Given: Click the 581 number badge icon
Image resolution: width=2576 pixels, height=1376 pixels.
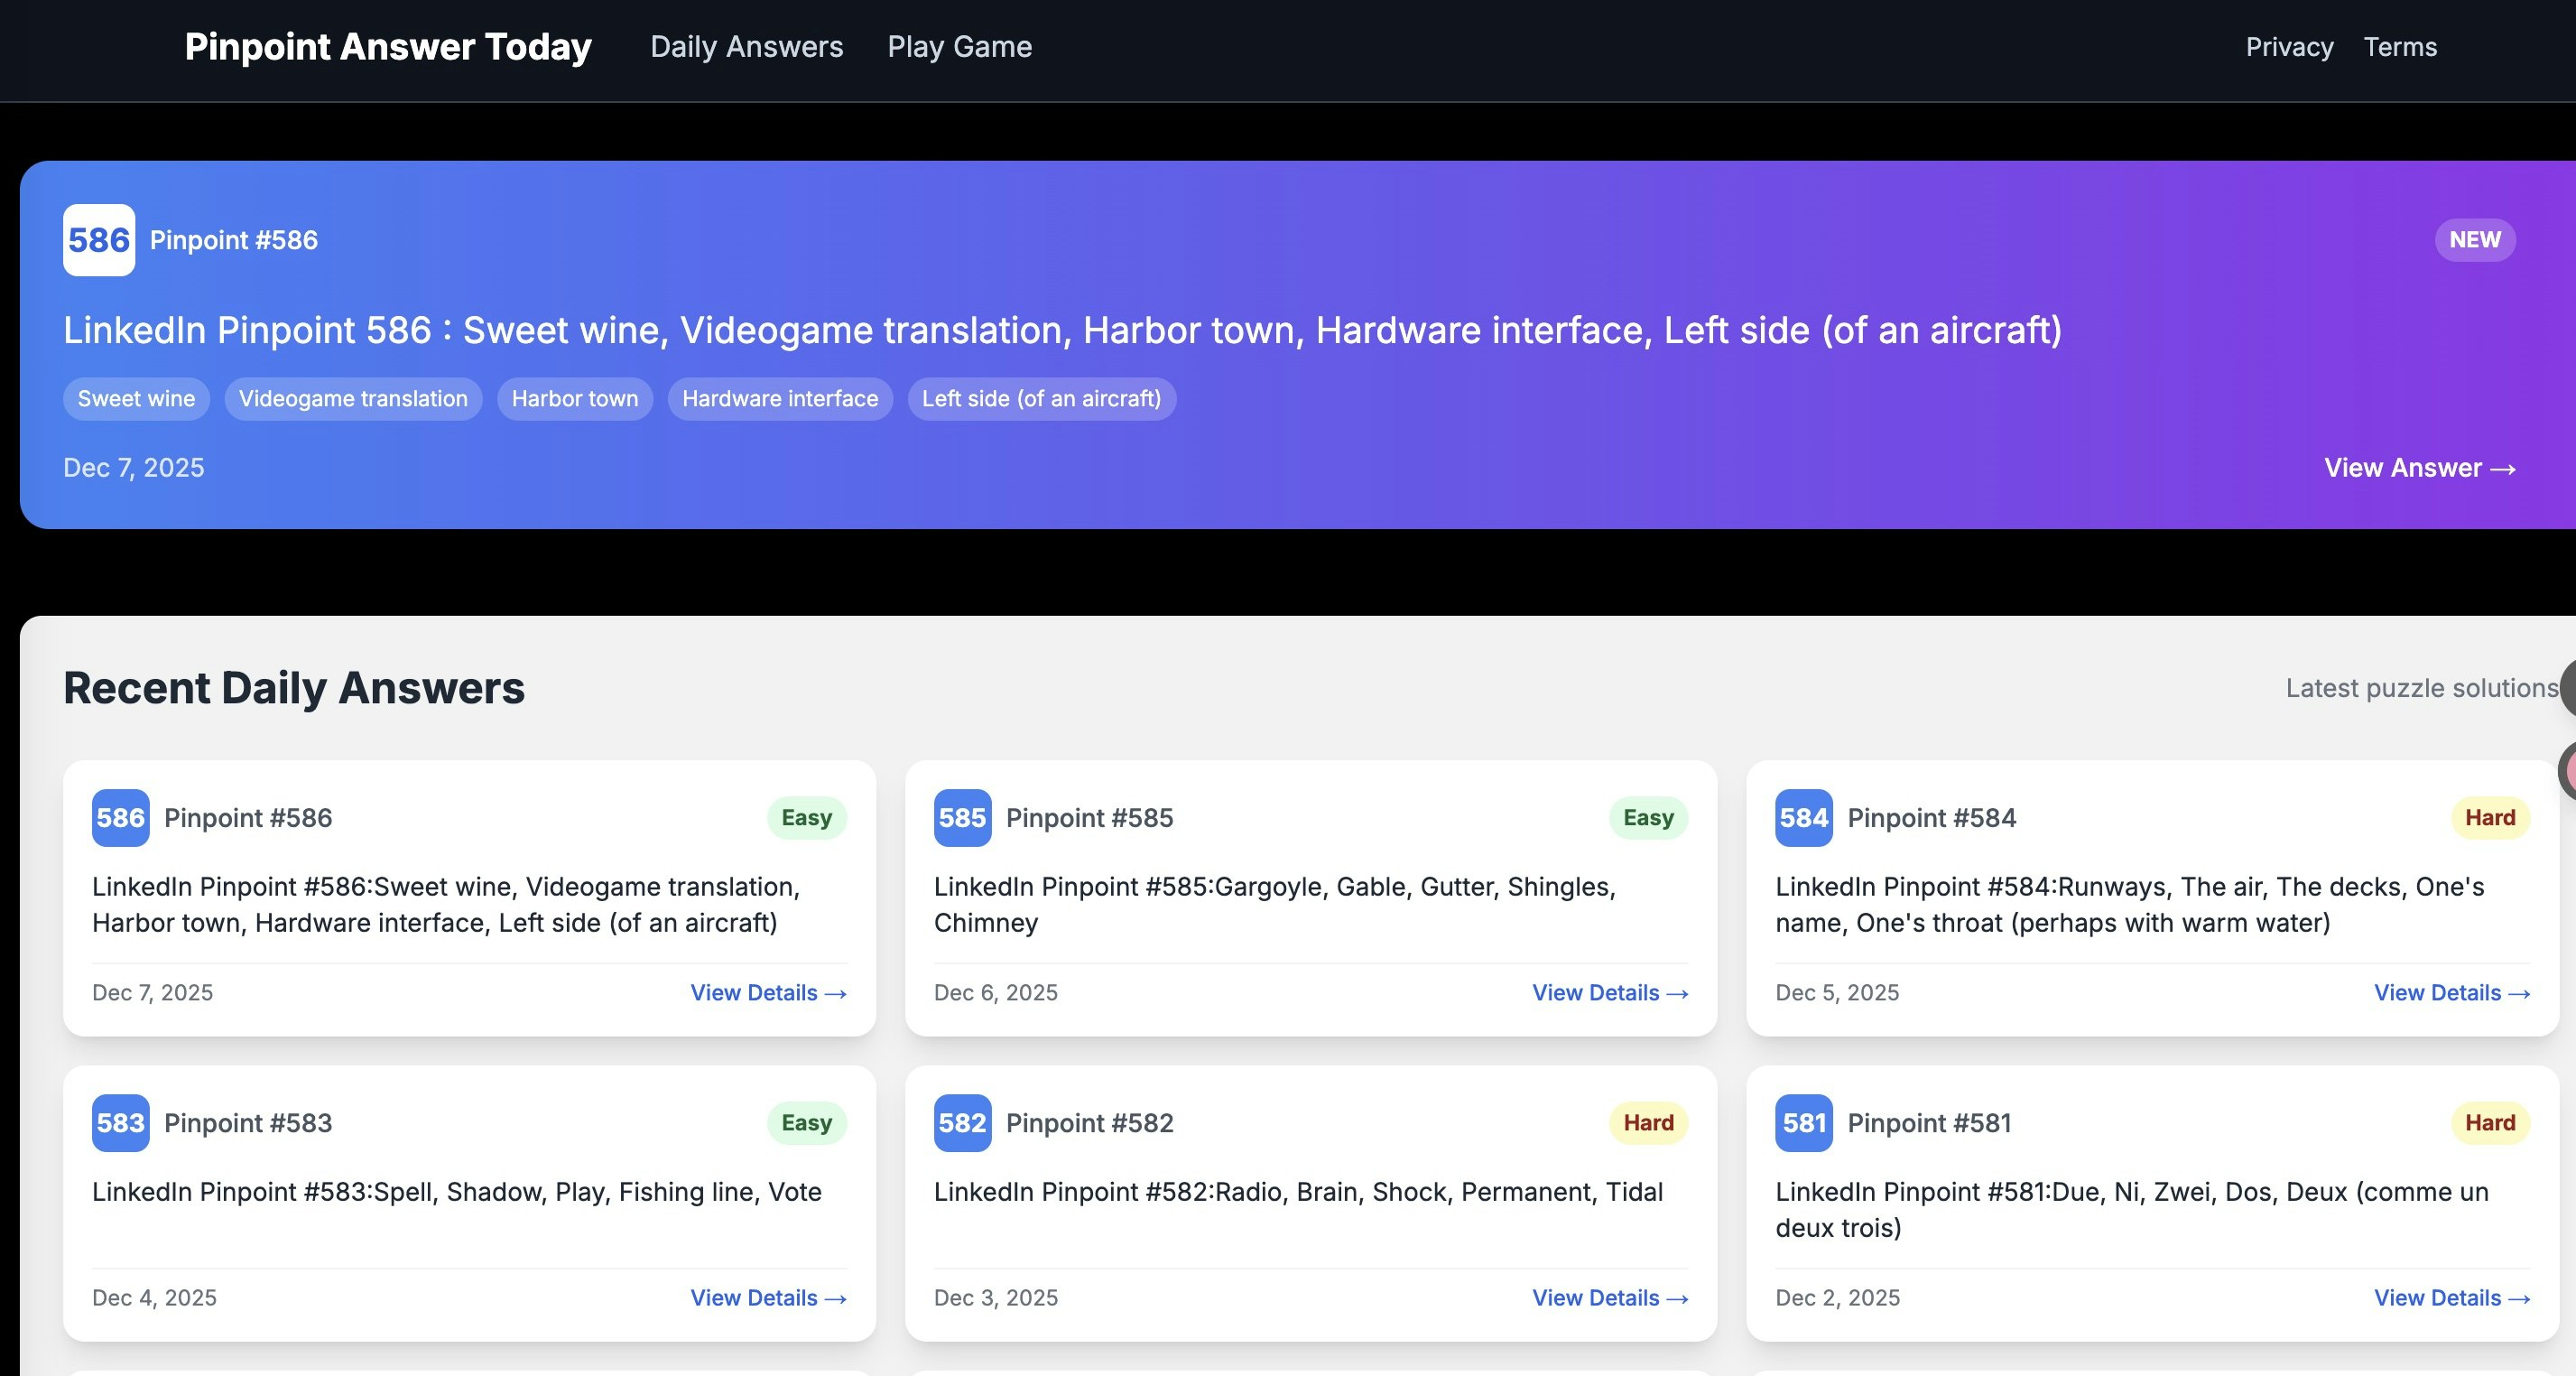Looking at the screenshot, I should point(1803,1123).
